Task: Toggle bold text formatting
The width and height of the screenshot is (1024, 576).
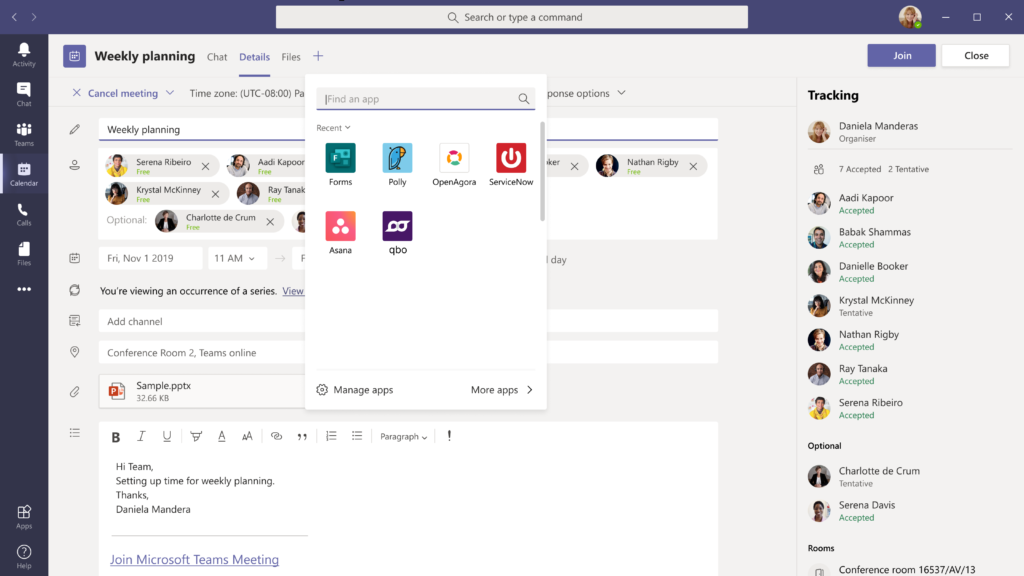Action: 115,437
